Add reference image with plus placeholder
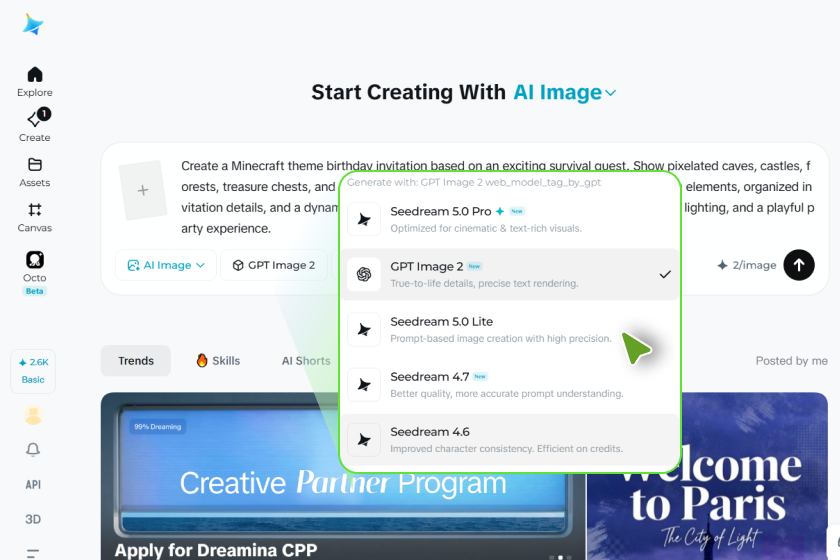Viewport: 840px width, 560px height. pos(142,190)
